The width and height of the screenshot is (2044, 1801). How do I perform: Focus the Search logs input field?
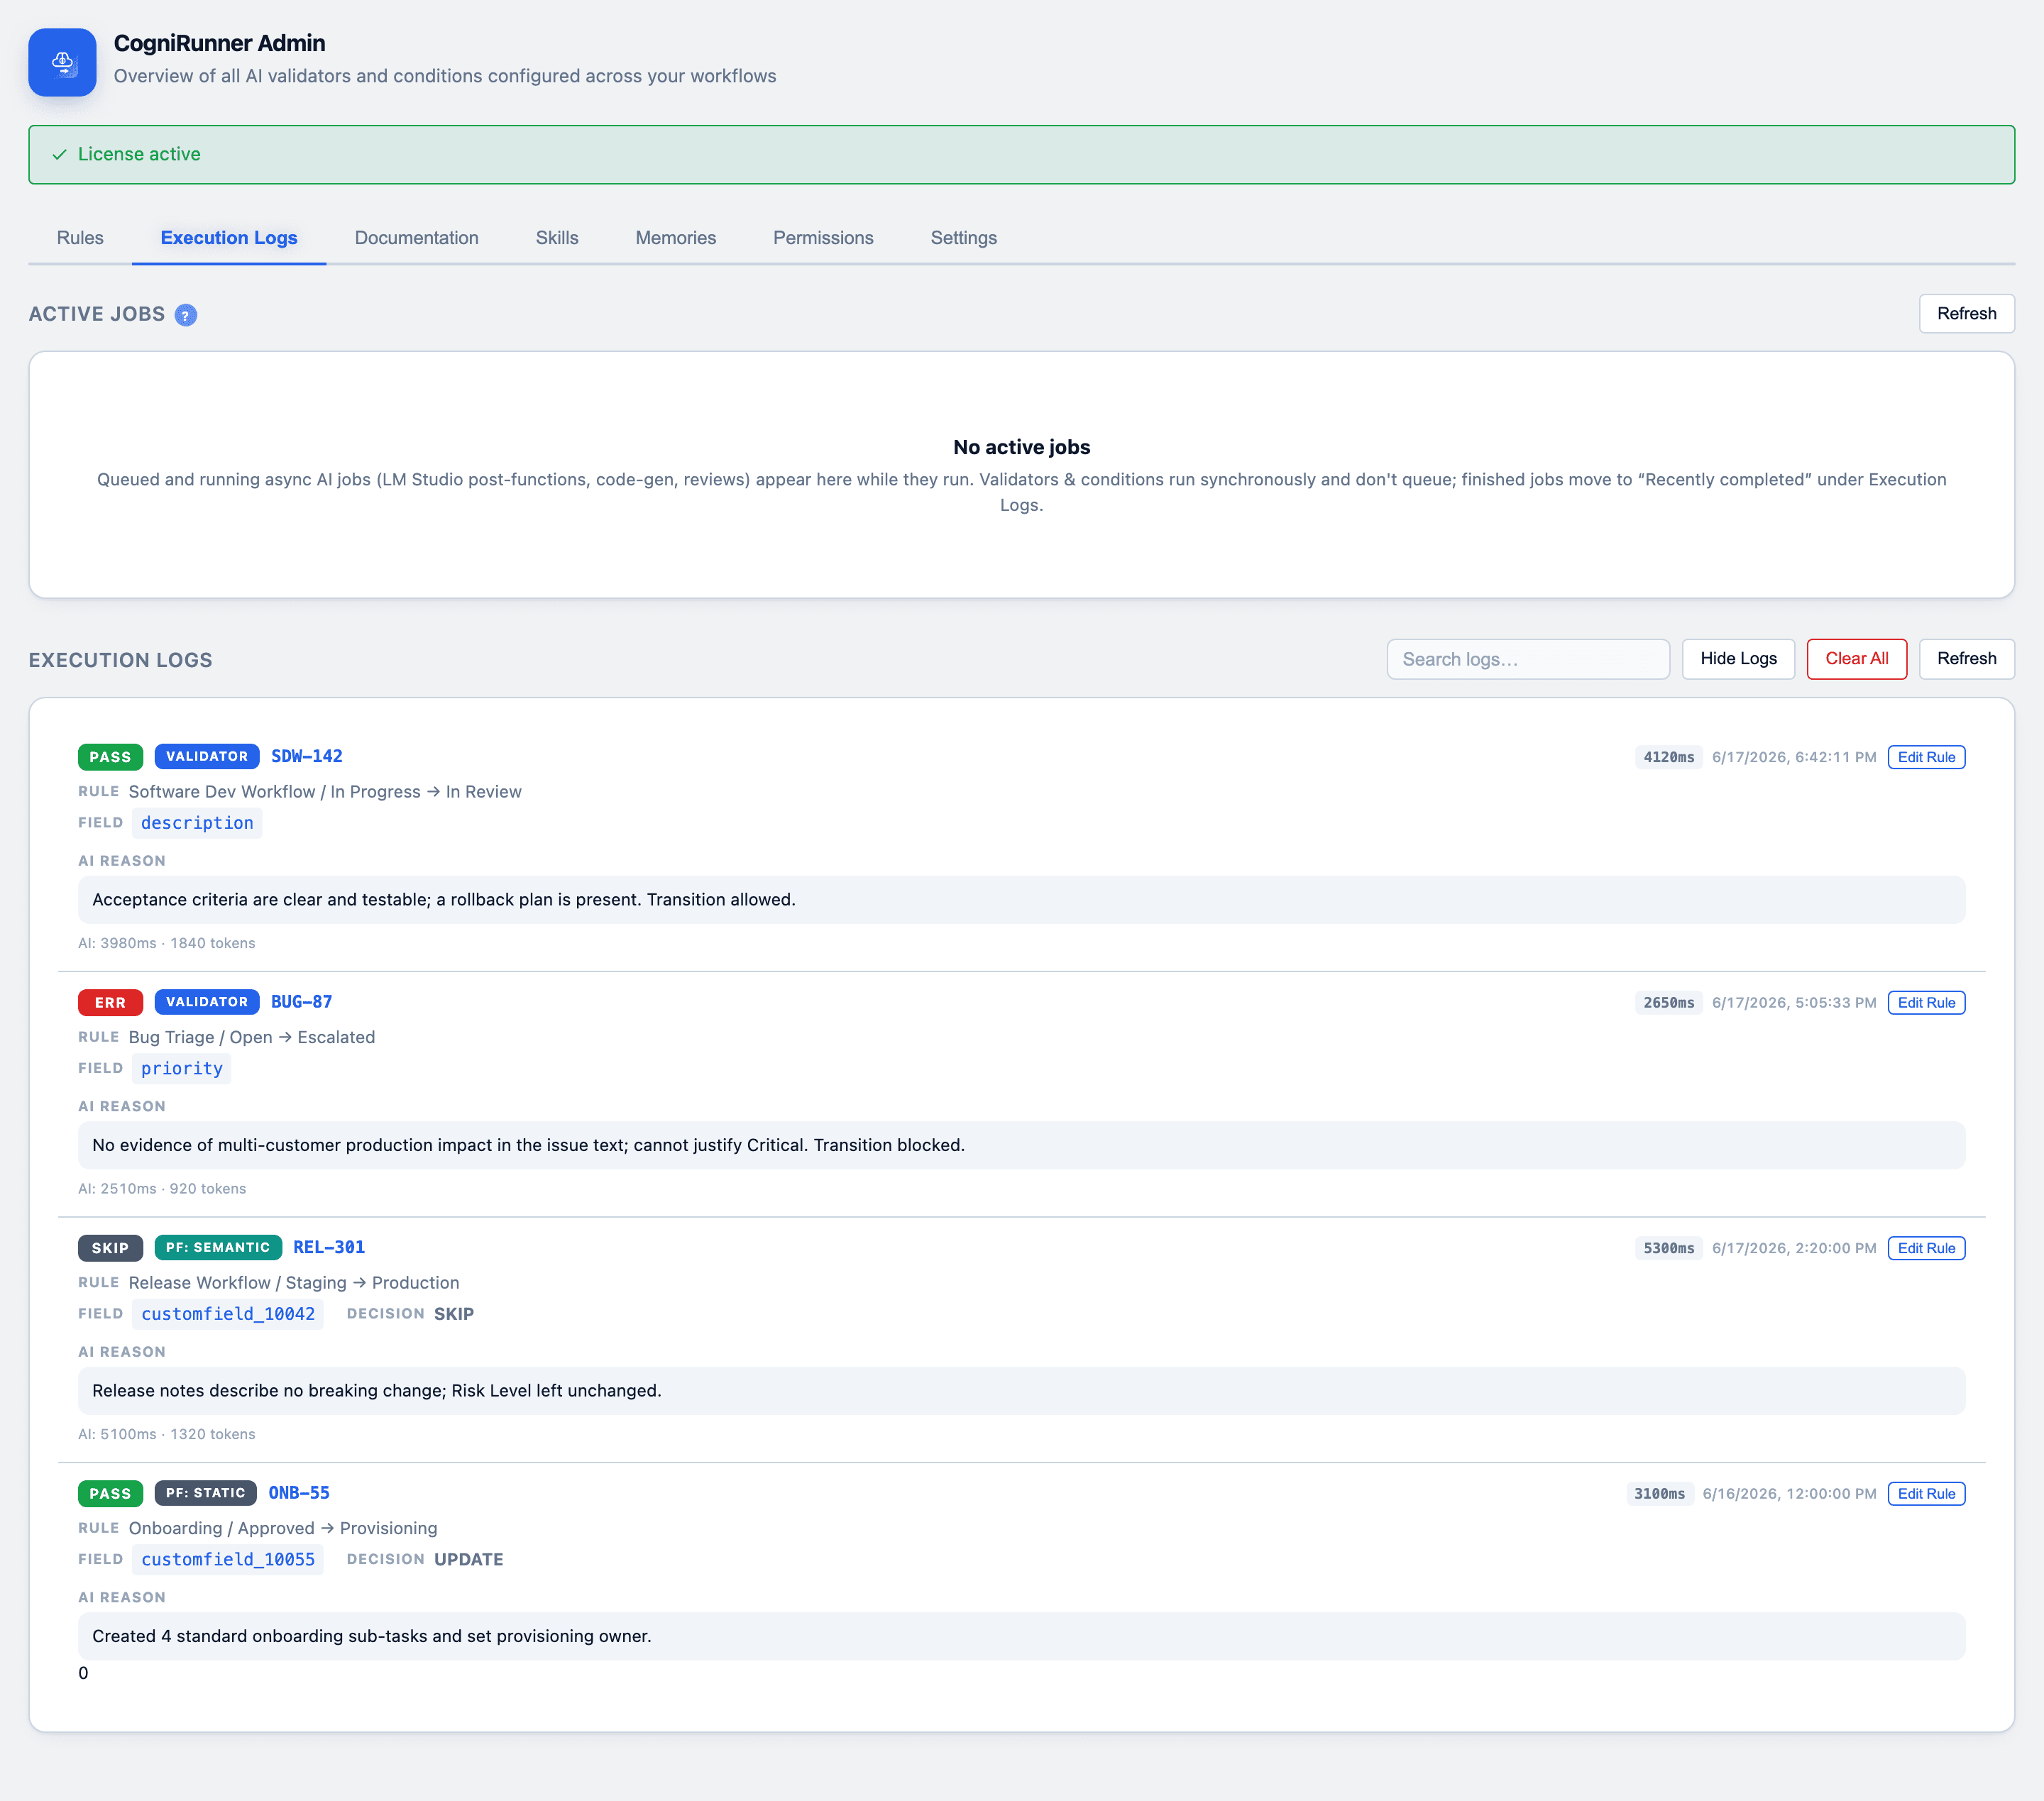click(x=1528, y=659)
